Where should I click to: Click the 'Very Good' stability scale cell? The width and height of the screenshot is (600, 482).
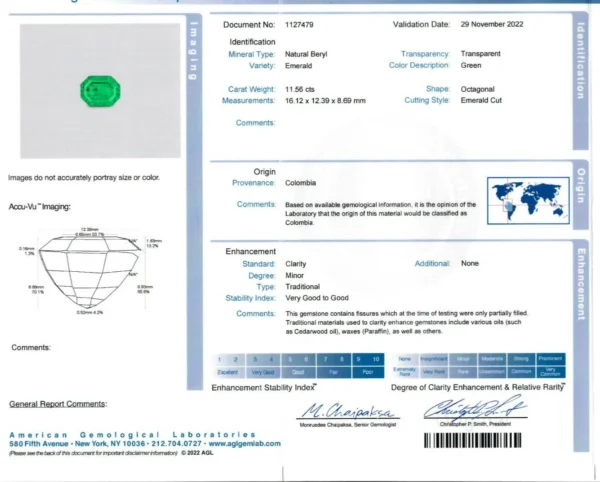[x=263, y=372]
